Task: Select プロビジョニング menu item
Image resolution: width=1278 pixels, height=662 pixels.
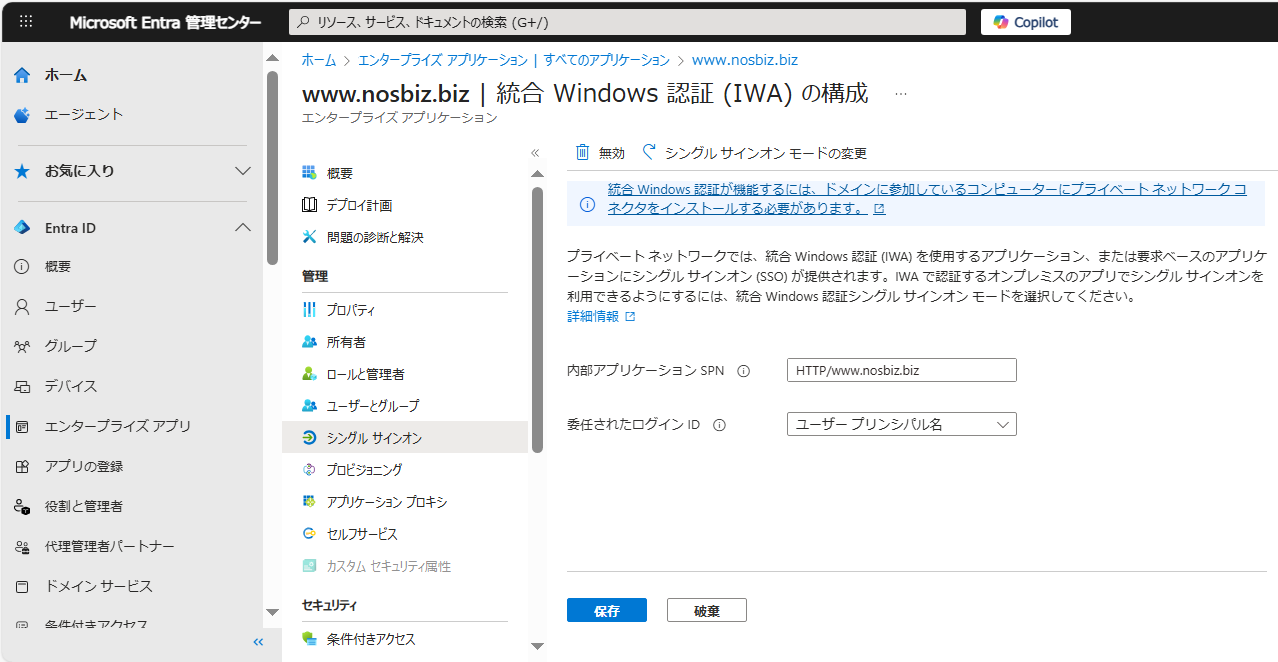Action: click(x=364, y=470)
